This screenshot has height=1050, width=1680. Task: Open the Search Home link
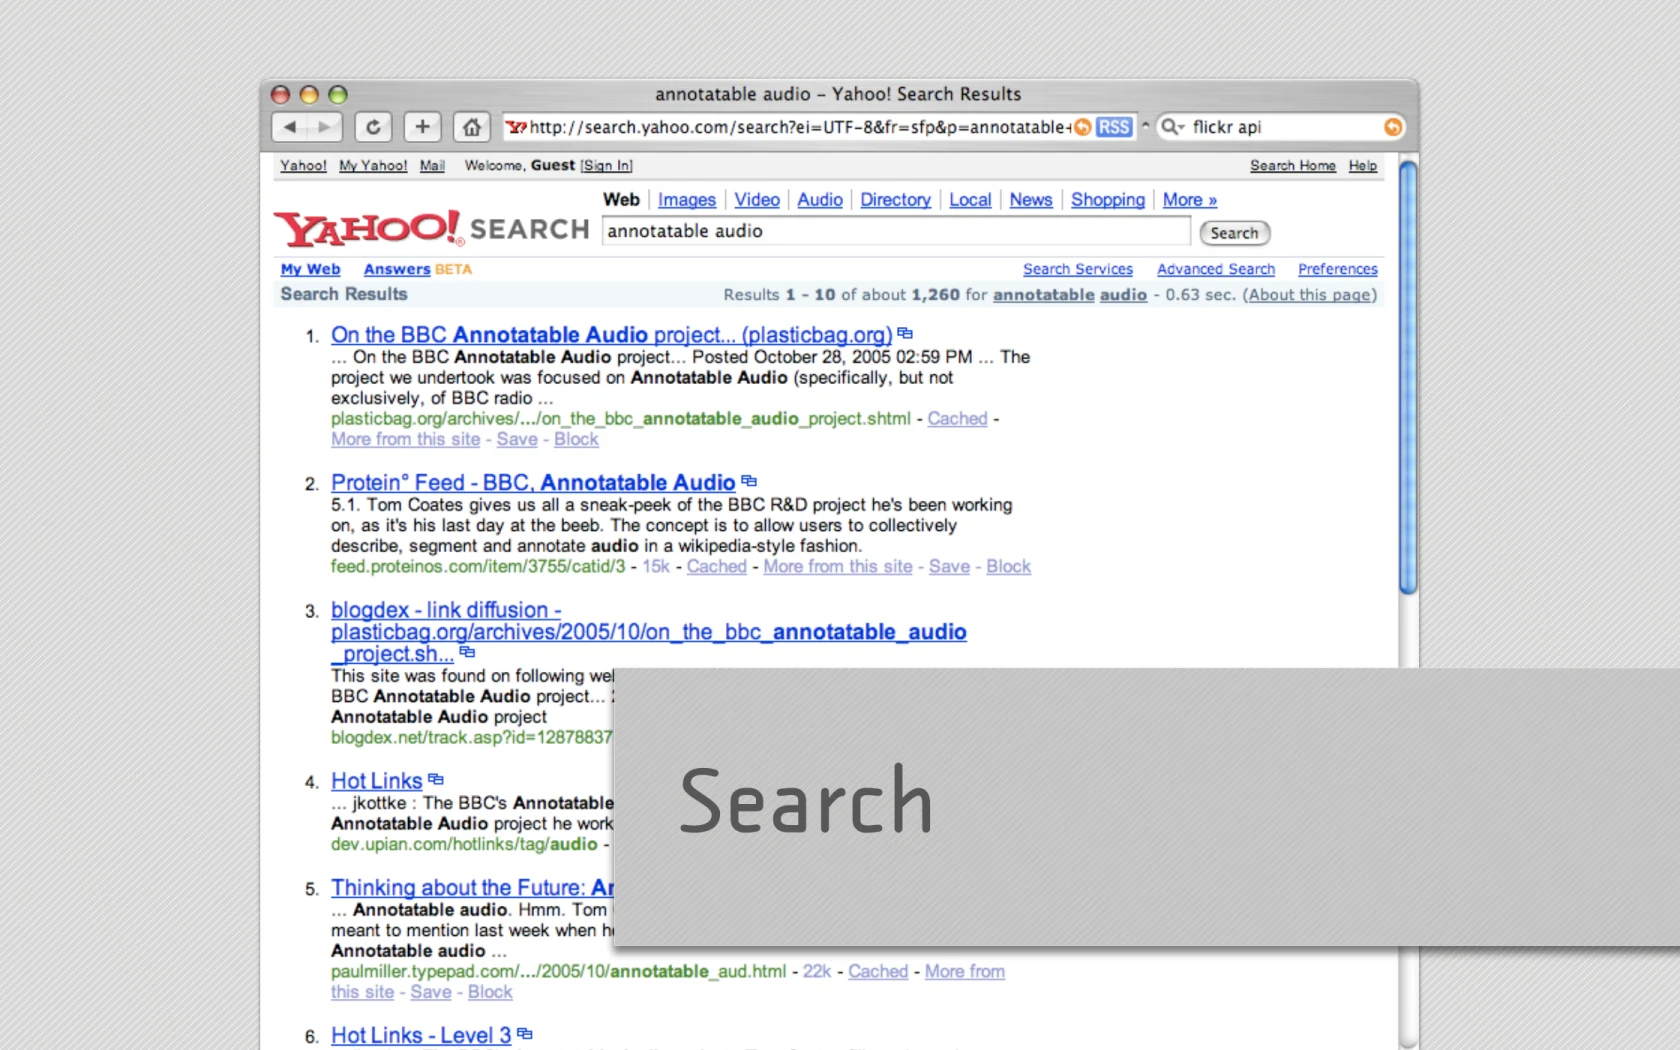click(1293, 166)
